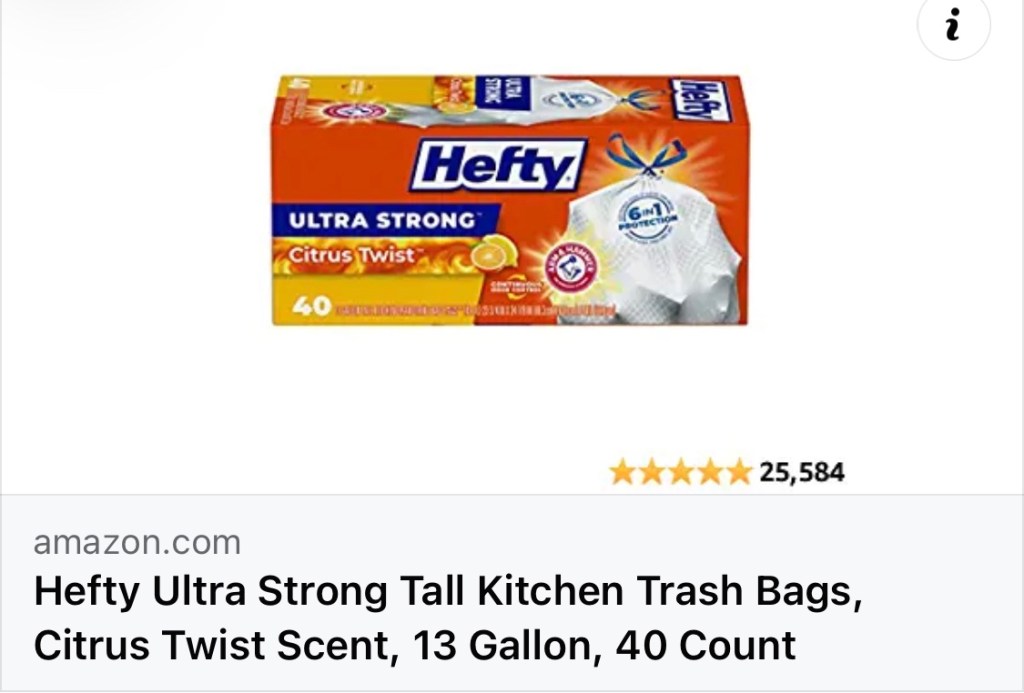Click the ULTRA STRONG blue banner
1024x693 pixels.
click(386, 220)
